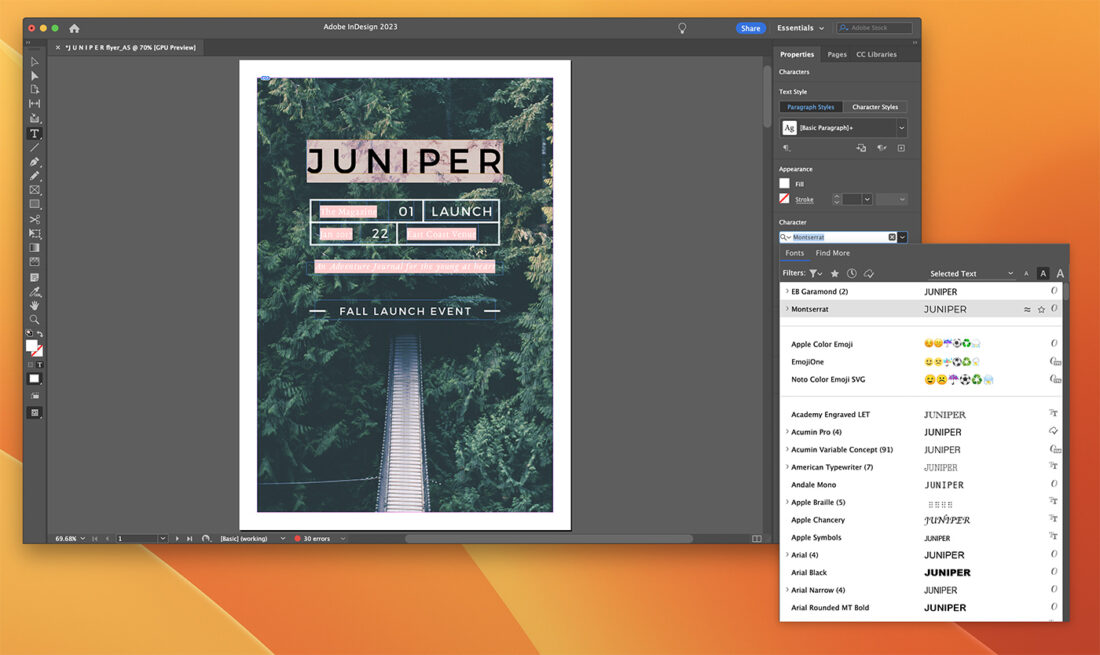This screenshot has height=655, width=1100.
Task: Activate the Hand tool
Action: pos(33,307)
